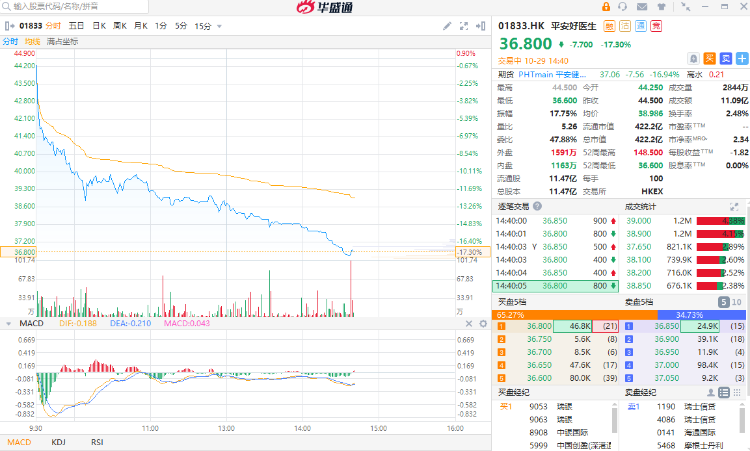
Task: Click the red 窝 badge next to stock name
Action: [x=656, y=26]
